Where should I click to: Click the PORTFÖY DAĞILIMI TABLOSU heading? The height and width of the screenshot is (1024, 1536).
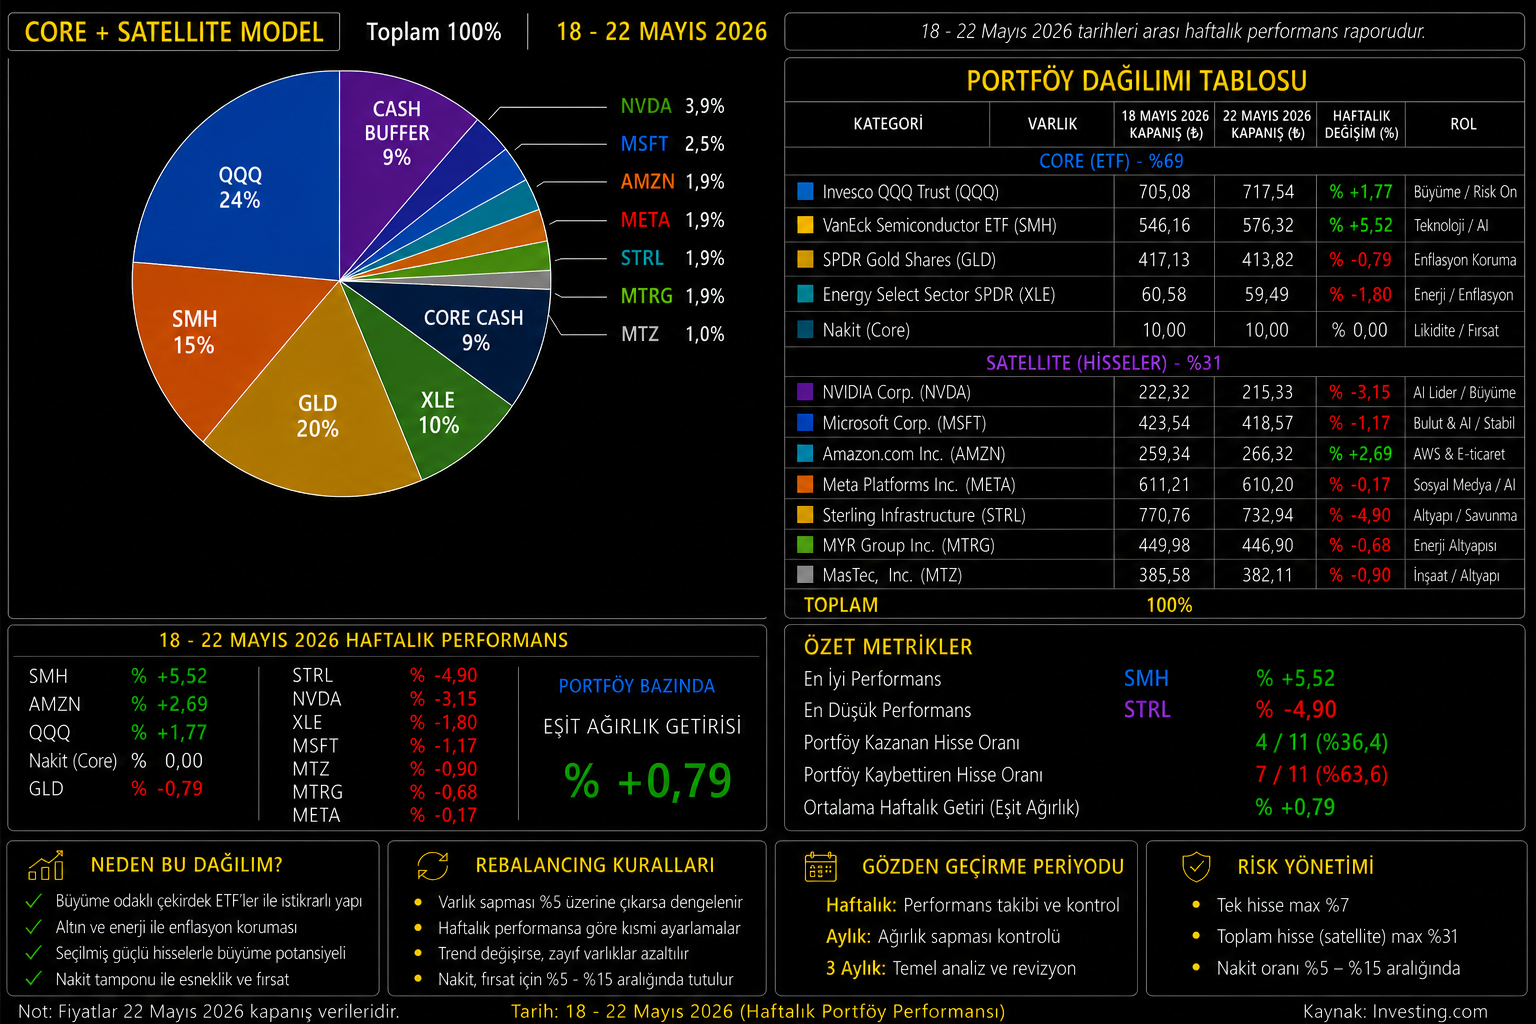[1137, 81]
